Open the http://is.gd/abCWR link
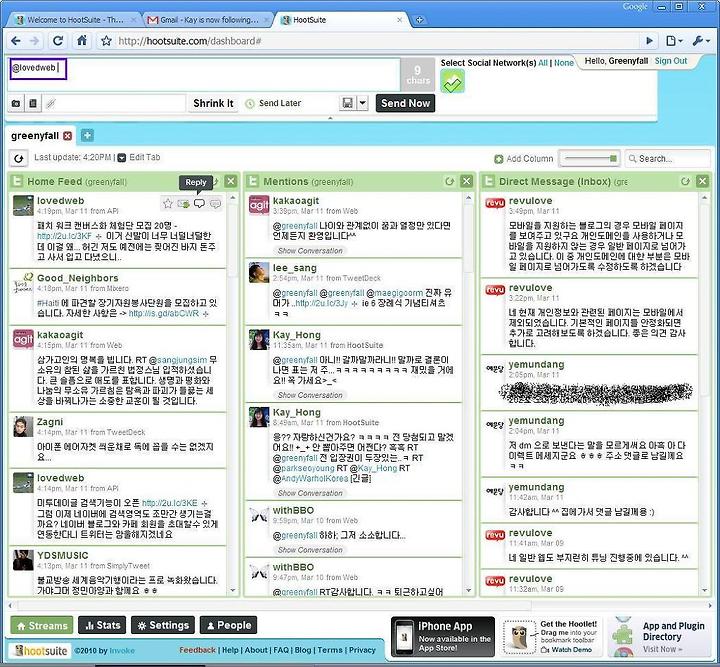The height and width of the screenshot is (667, 720). [163, 314]
